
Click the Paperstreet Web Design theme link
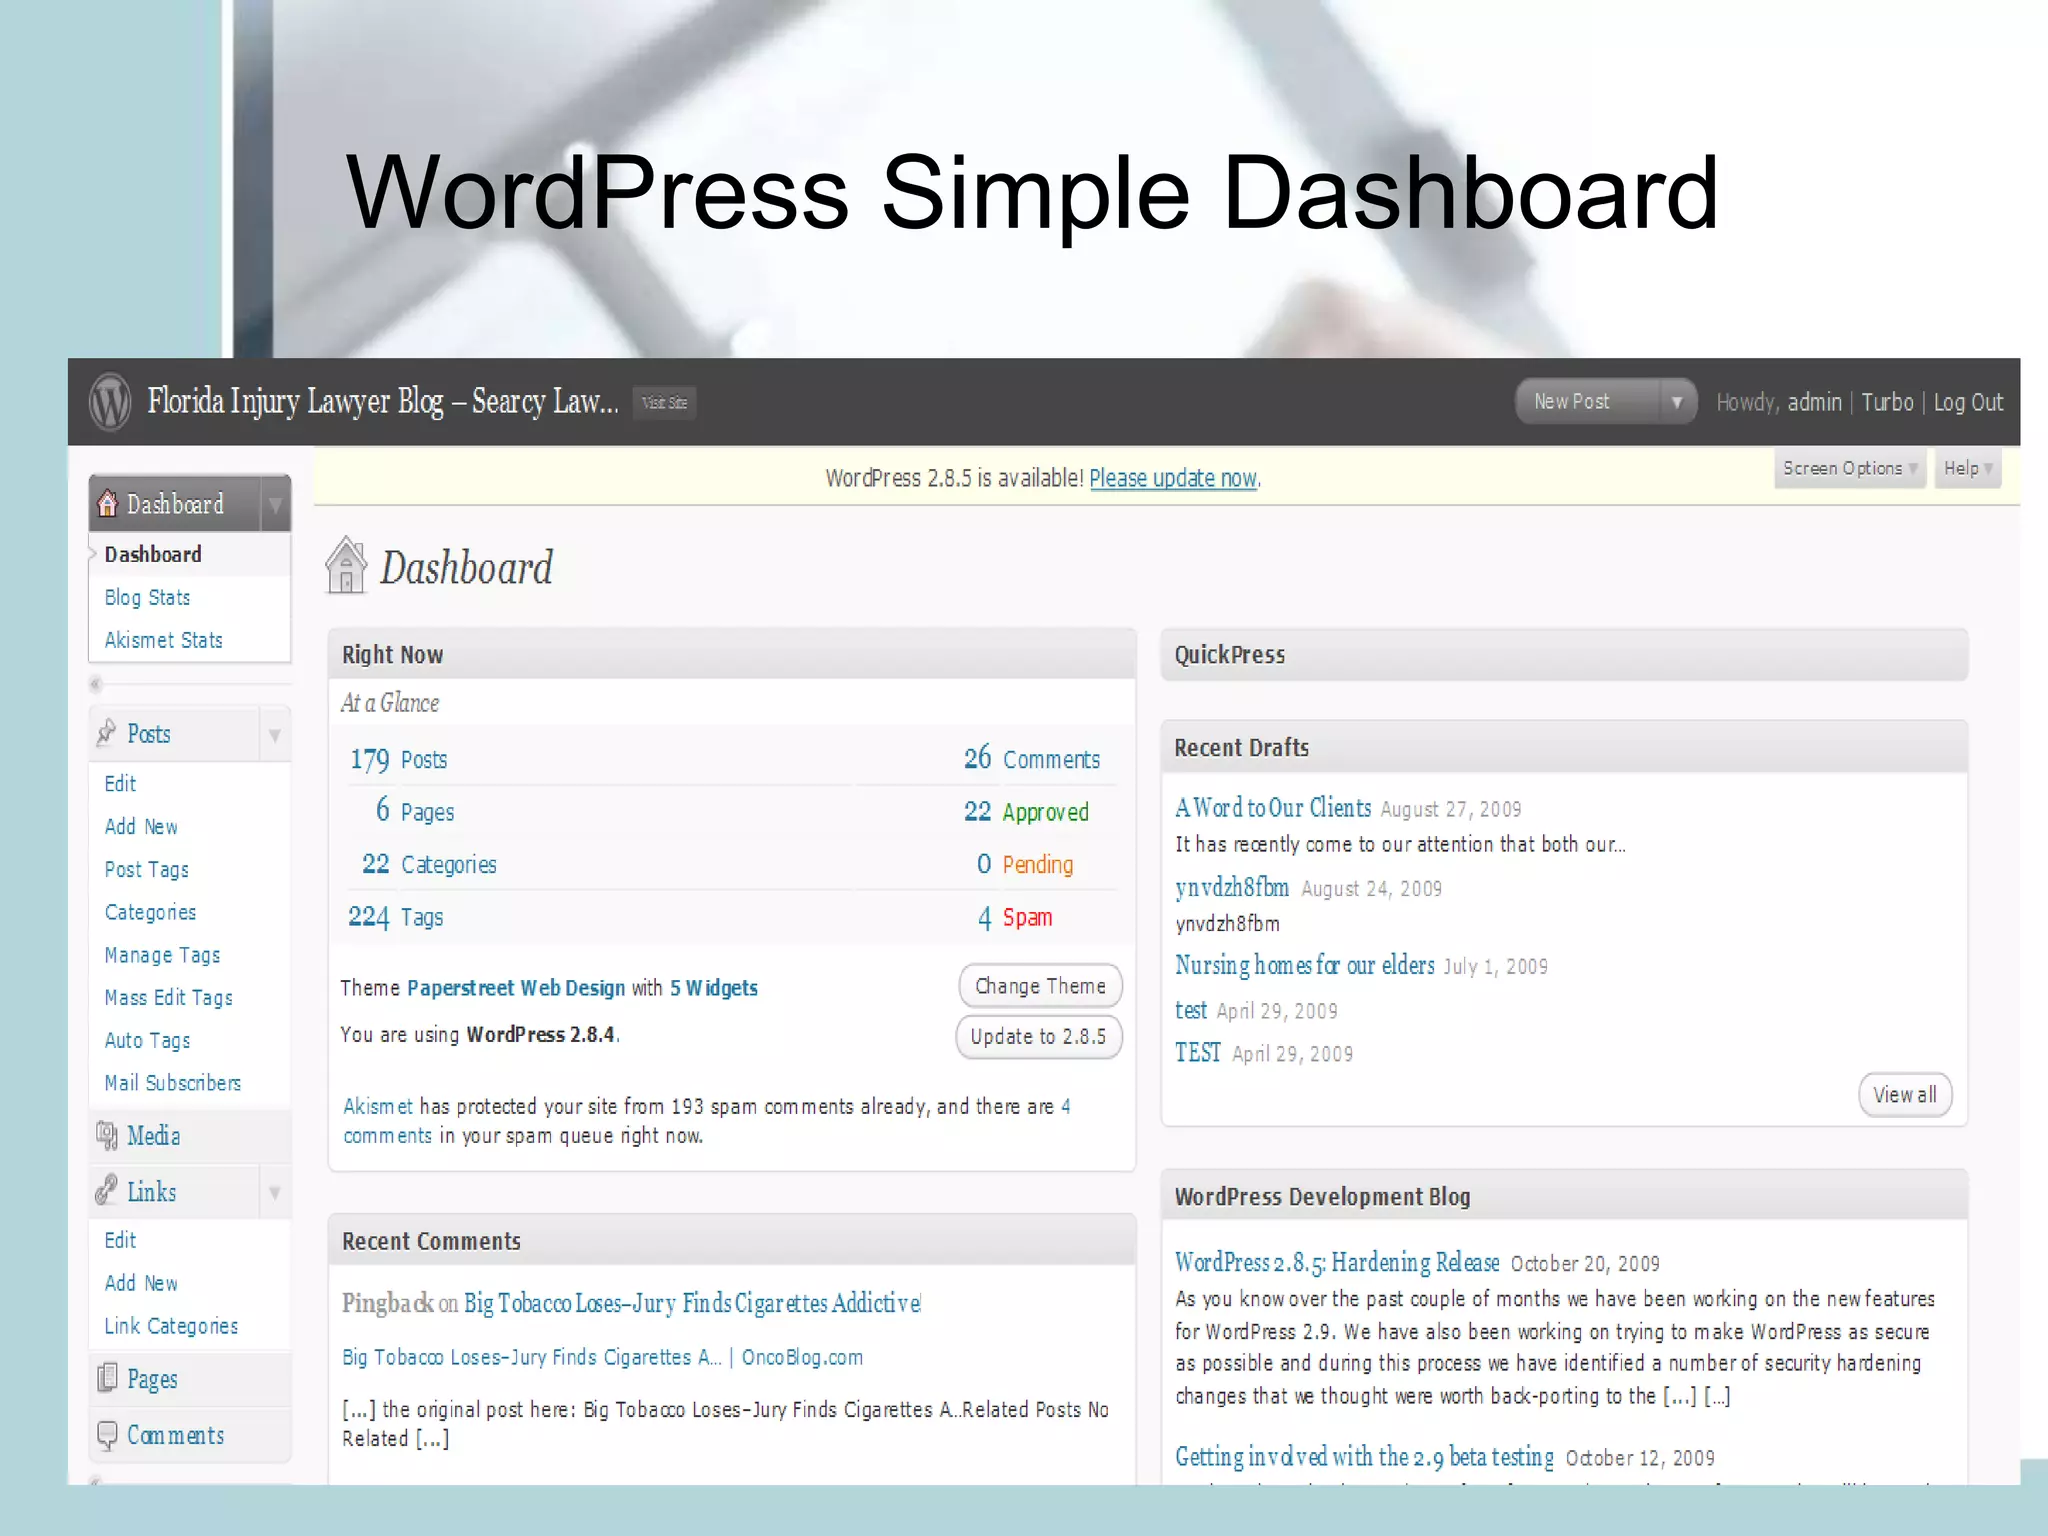516,988
